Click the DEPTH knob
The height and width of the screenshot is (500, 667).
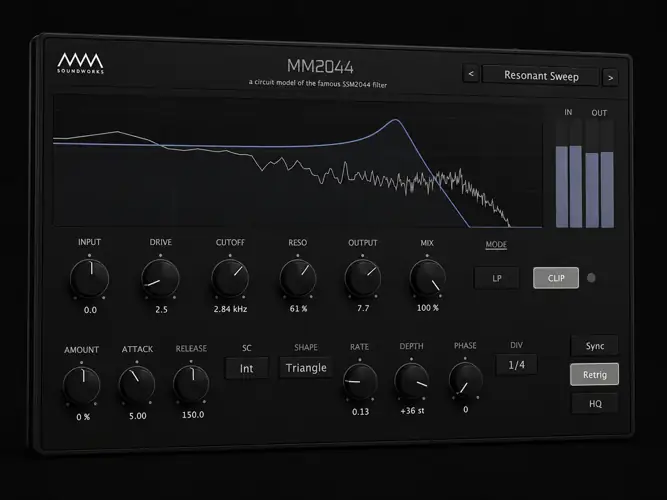pos(411,380)
